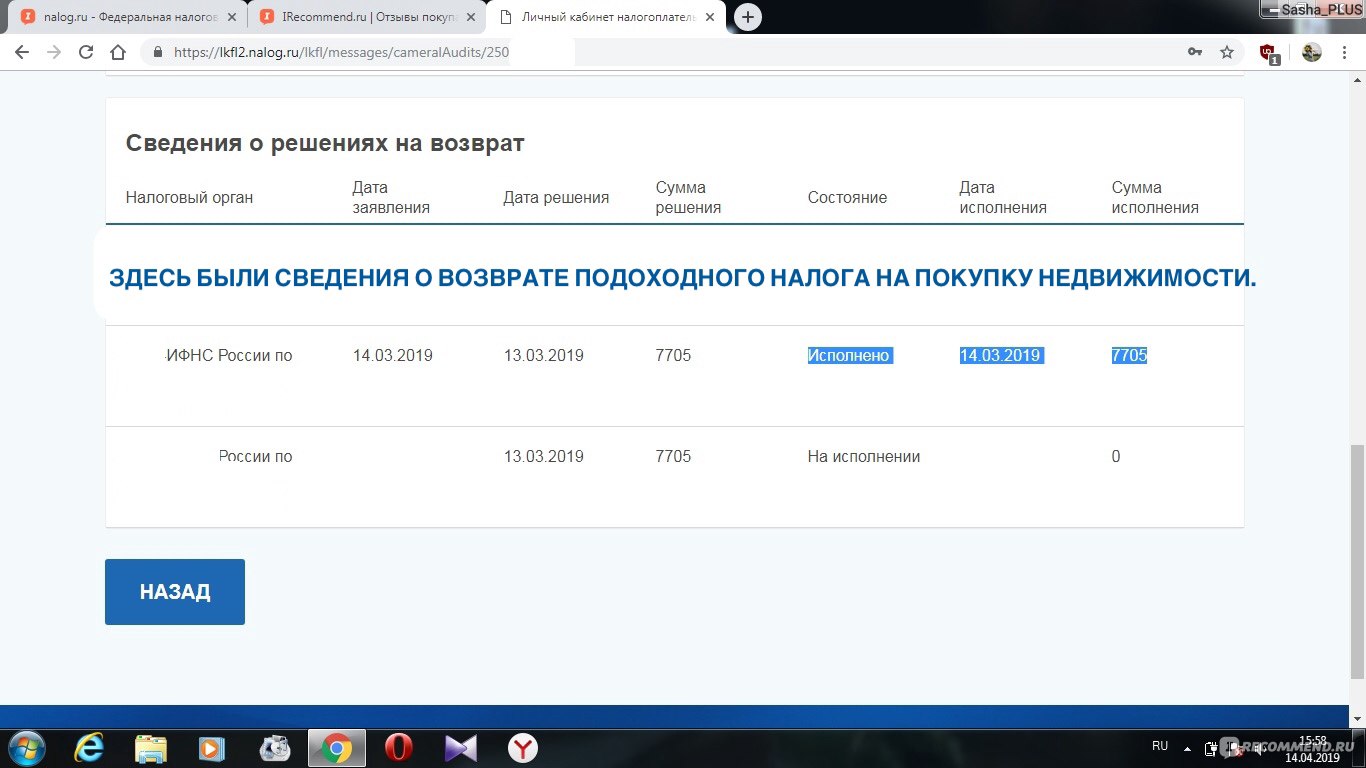1366x768 pixels.
Task: Click the Сумма решения column header
Action: [x=688, y=198]
